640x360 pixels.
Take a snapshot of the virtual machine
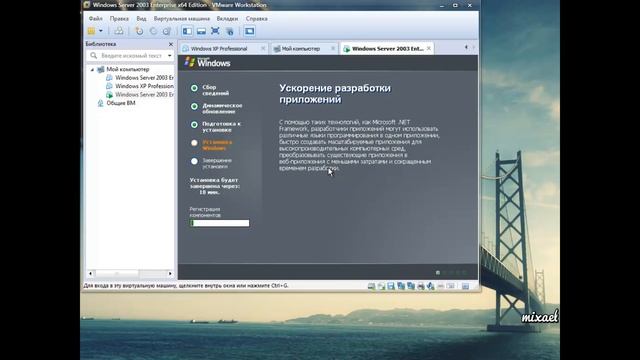click(139, 31)
